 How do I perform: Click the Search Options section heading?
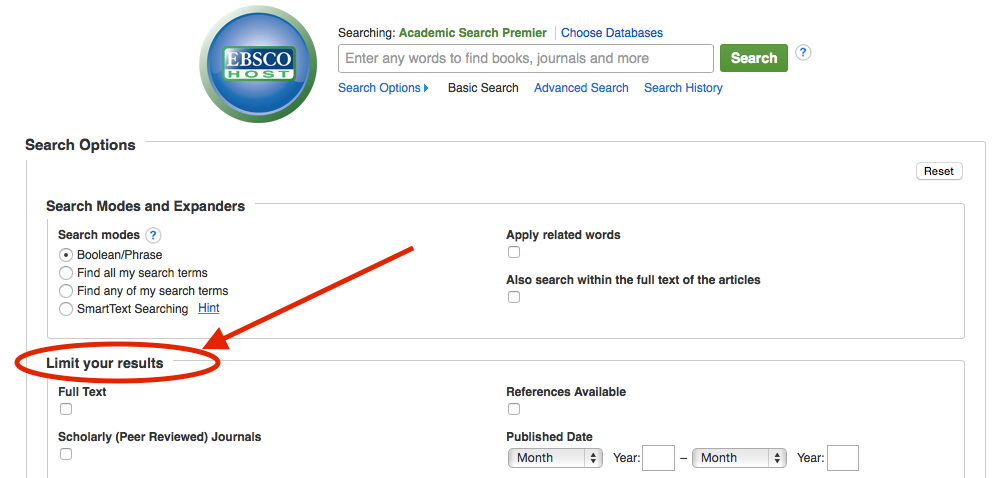point(80,145)
